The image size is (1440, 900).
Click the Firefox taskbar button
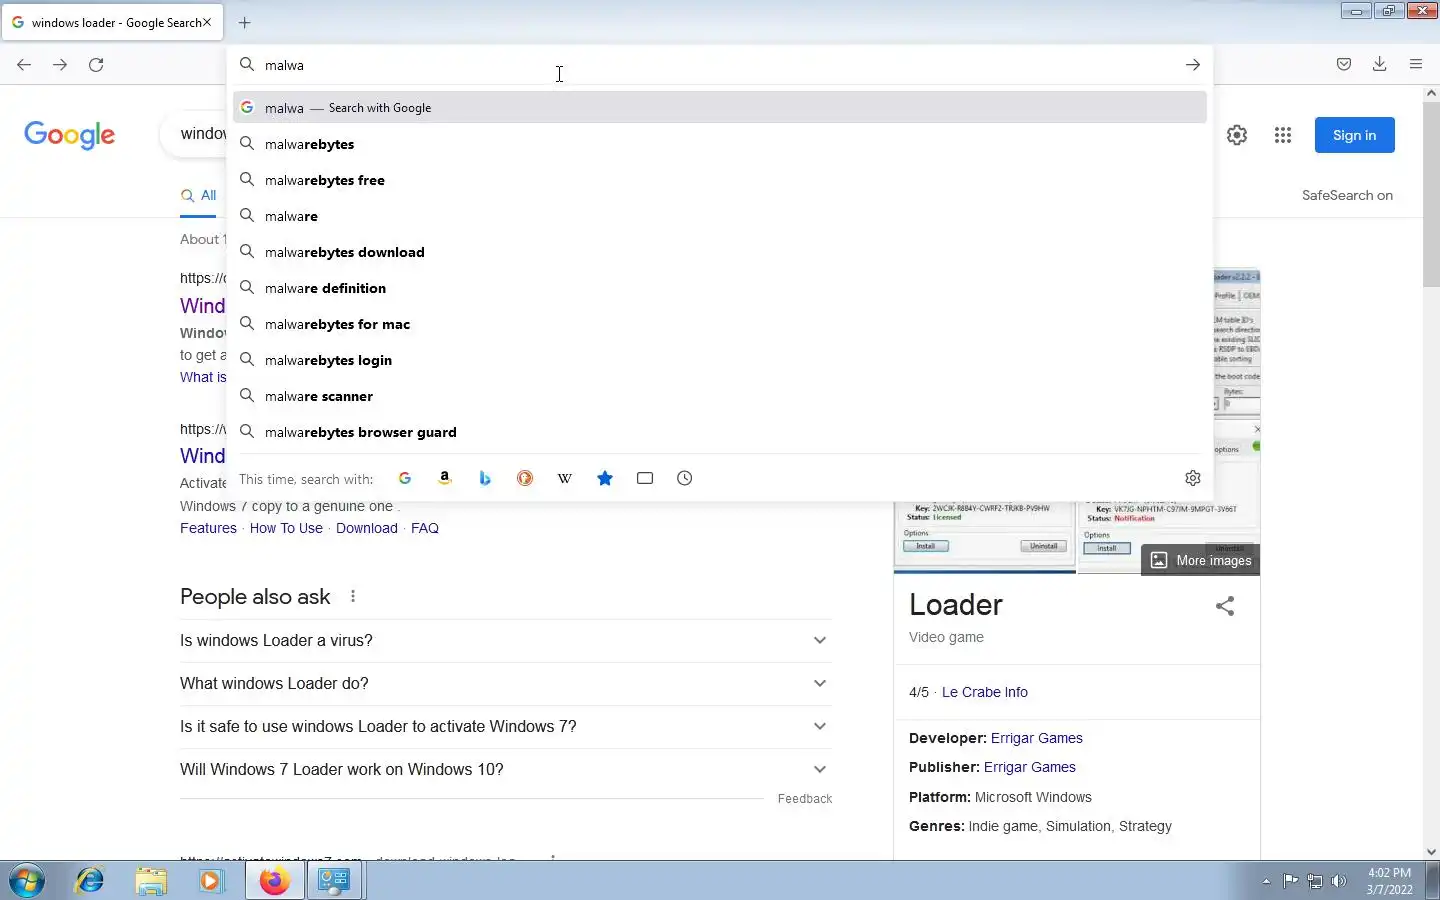pyautogui.click(x=274, y=881)
